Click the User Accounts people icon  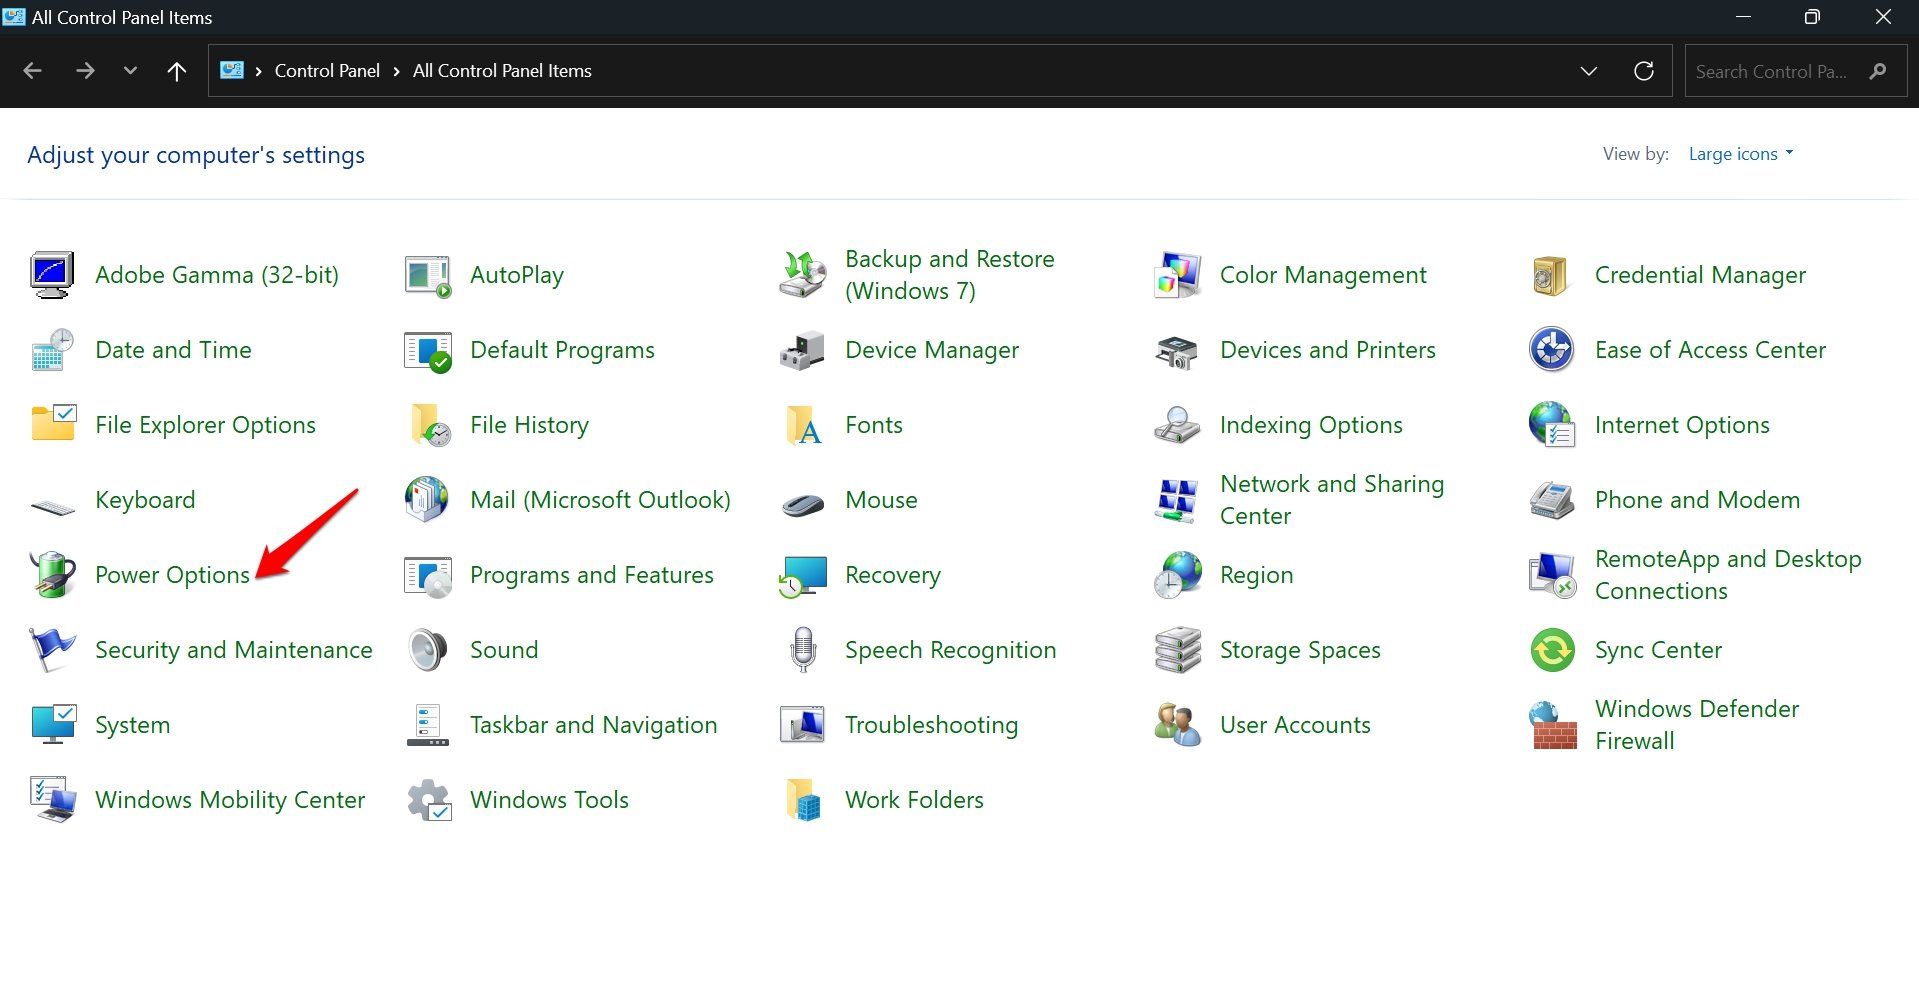coord(1177,725)
